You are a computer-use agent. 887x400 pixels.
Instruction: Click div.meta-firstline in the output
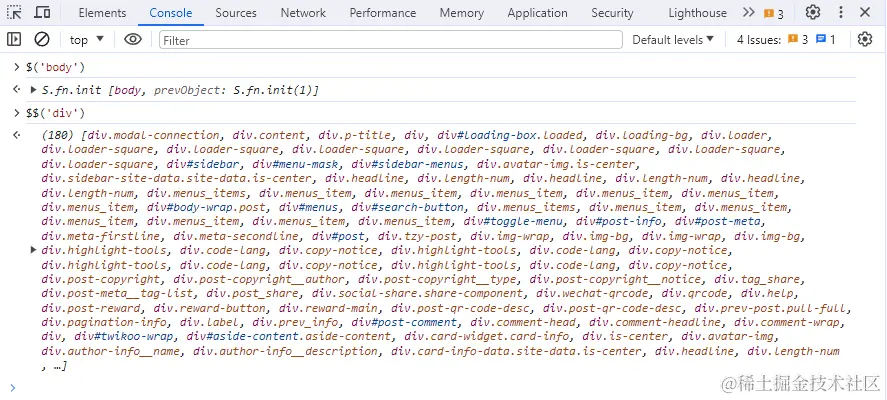(101, 236)
